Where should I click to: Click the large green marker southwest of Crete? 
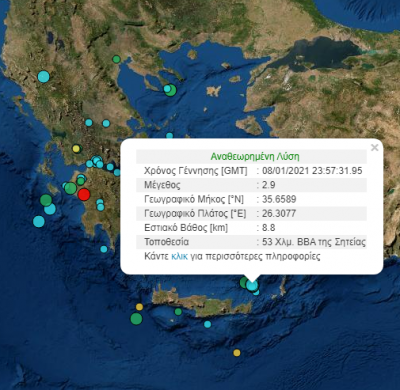tap(136, 318)
